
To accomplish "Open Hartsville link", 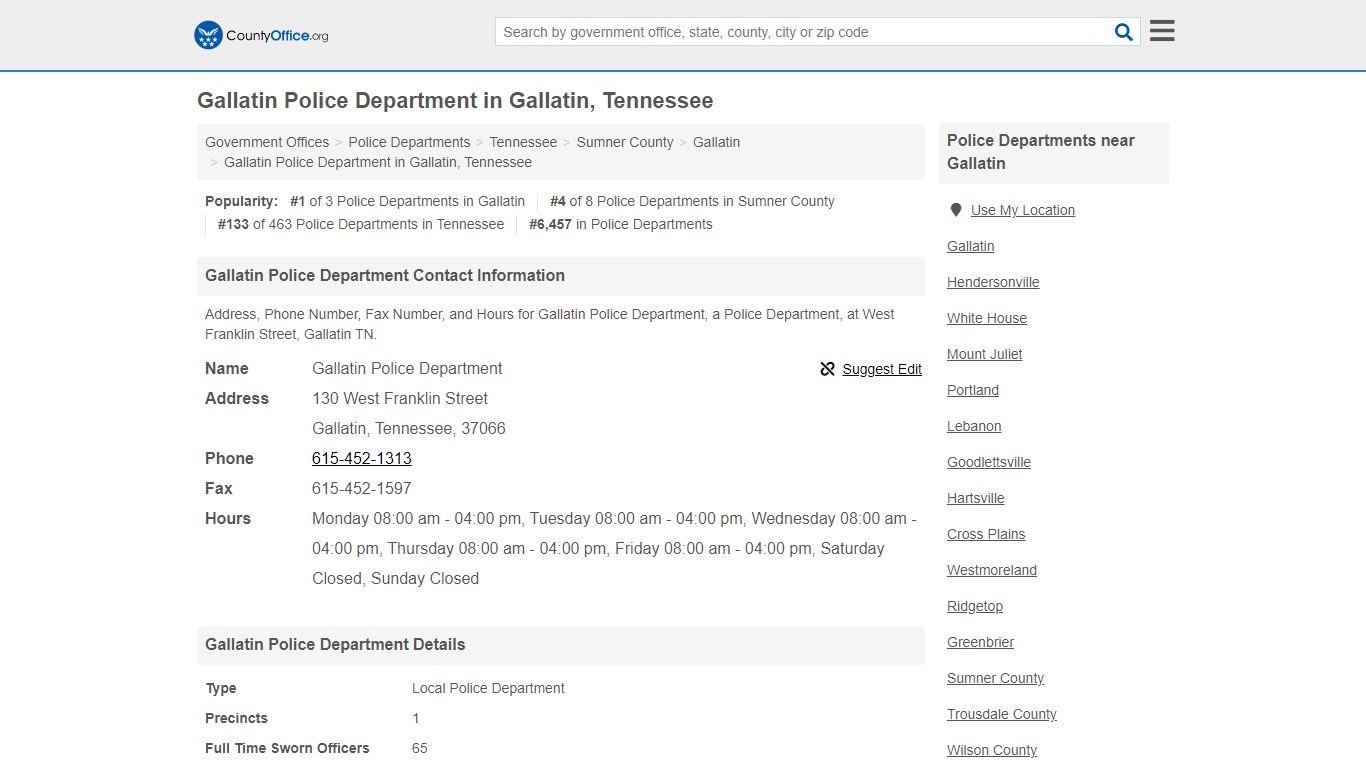I will 976,498.
